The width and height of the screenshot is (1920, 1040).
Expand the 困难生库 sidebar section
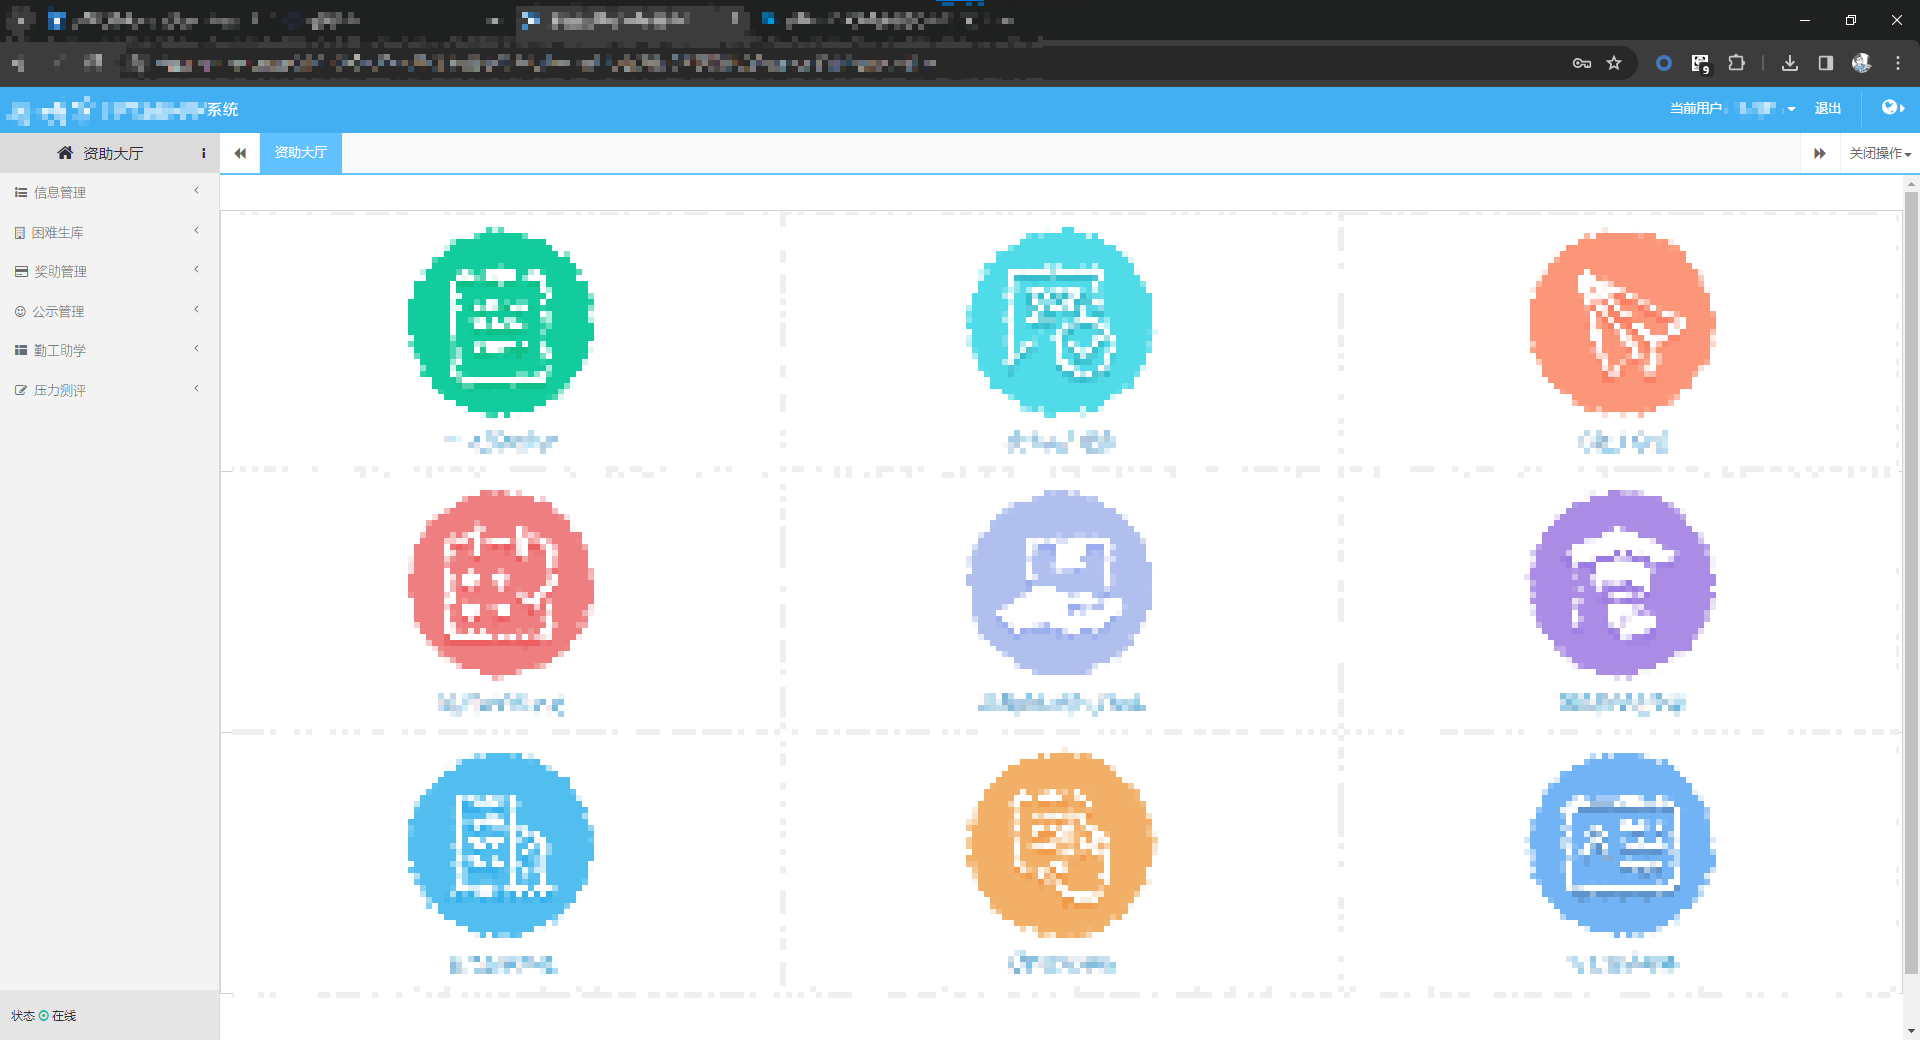(58, 232)
